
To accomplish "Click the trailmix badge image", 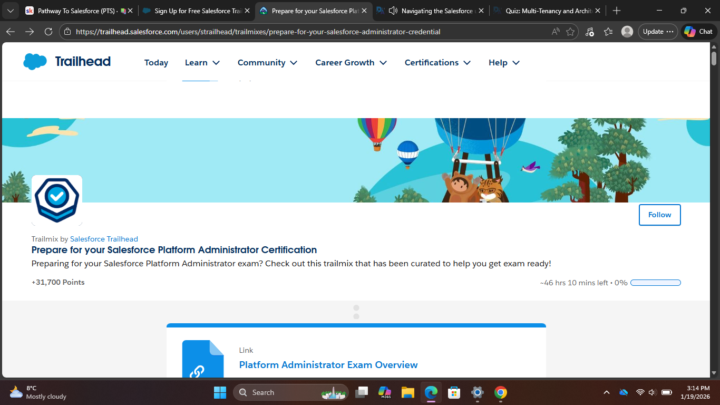I will 57,200.
